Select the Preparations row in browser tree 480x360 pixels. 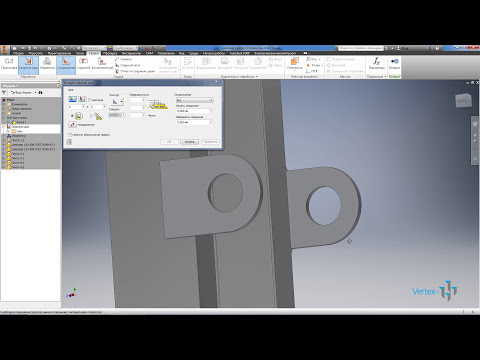31,118
